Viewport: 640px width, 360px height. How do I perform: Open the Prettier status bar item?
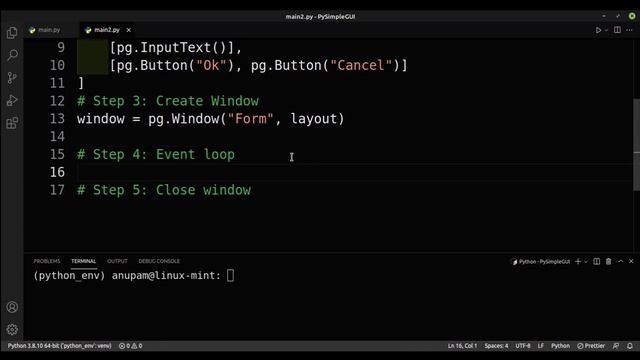pyautogui.click(x=591, y=346)
